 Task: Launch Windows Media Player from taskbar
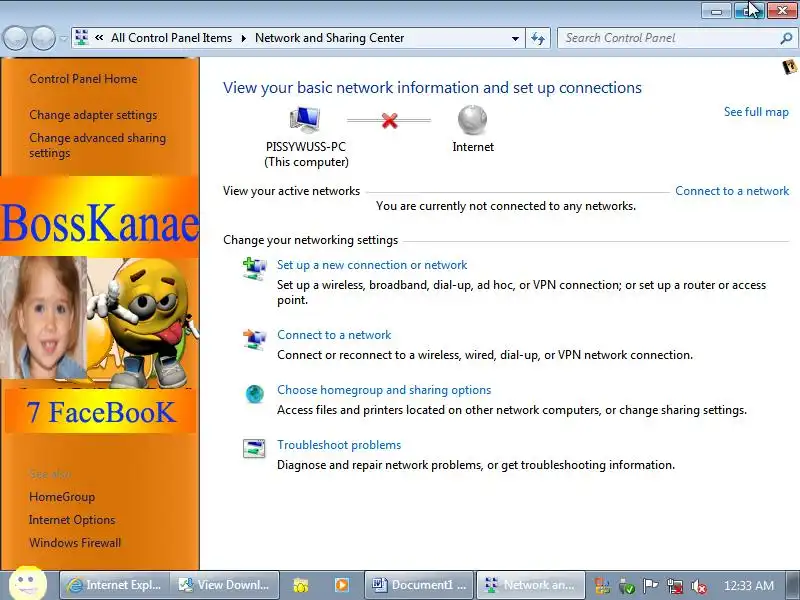[x=341, y=585]
